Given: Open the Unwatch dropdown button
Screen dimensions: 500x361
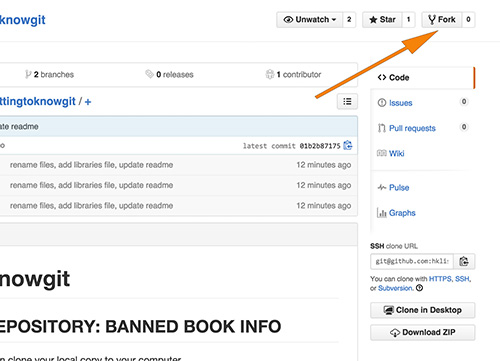Looking at the screenshot, I should coord(310,20).
